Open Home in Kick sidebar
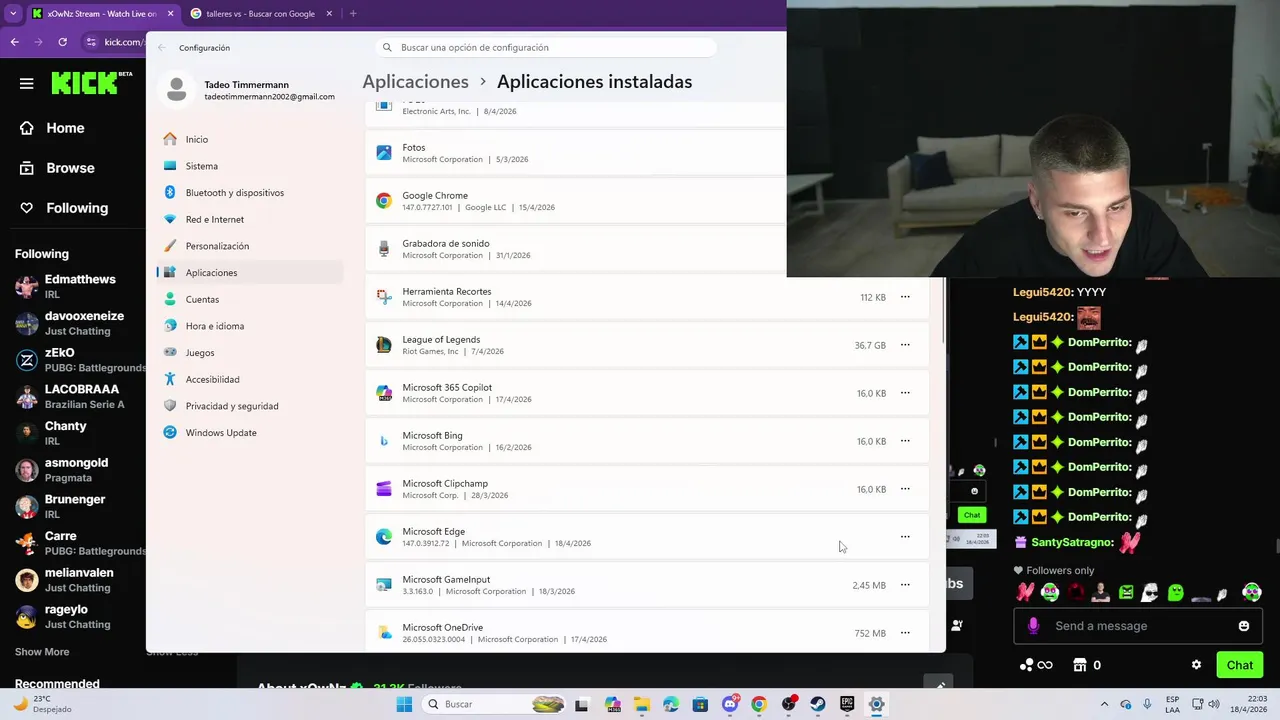Screen dimensions: 1280x720 pyautogui.click(x=65, y=128)
